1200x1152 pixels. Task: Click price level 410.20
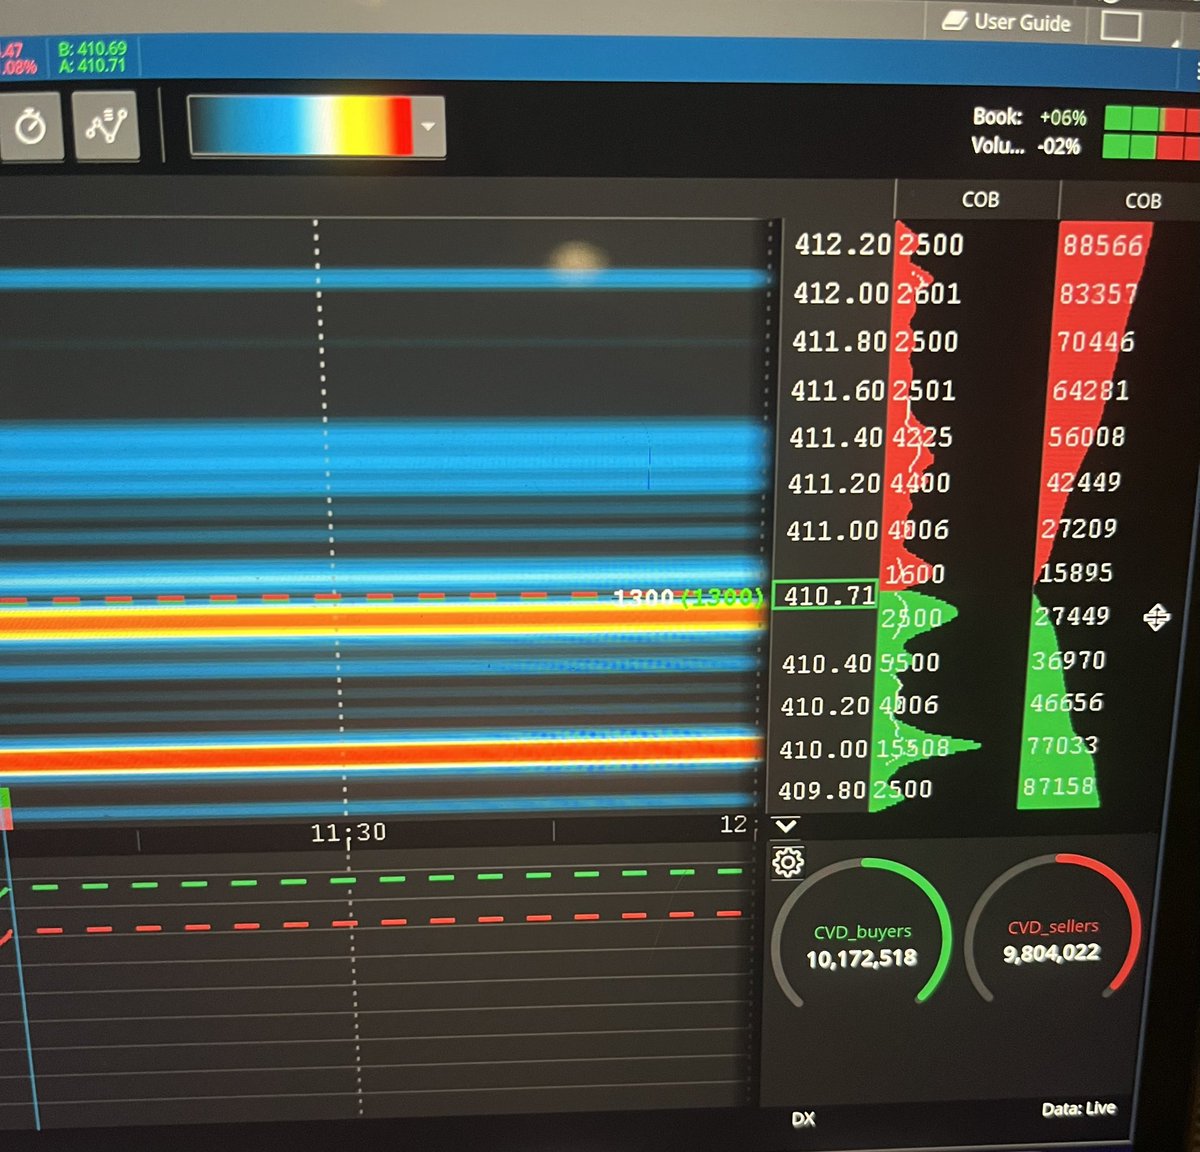[x=826, y=707]
